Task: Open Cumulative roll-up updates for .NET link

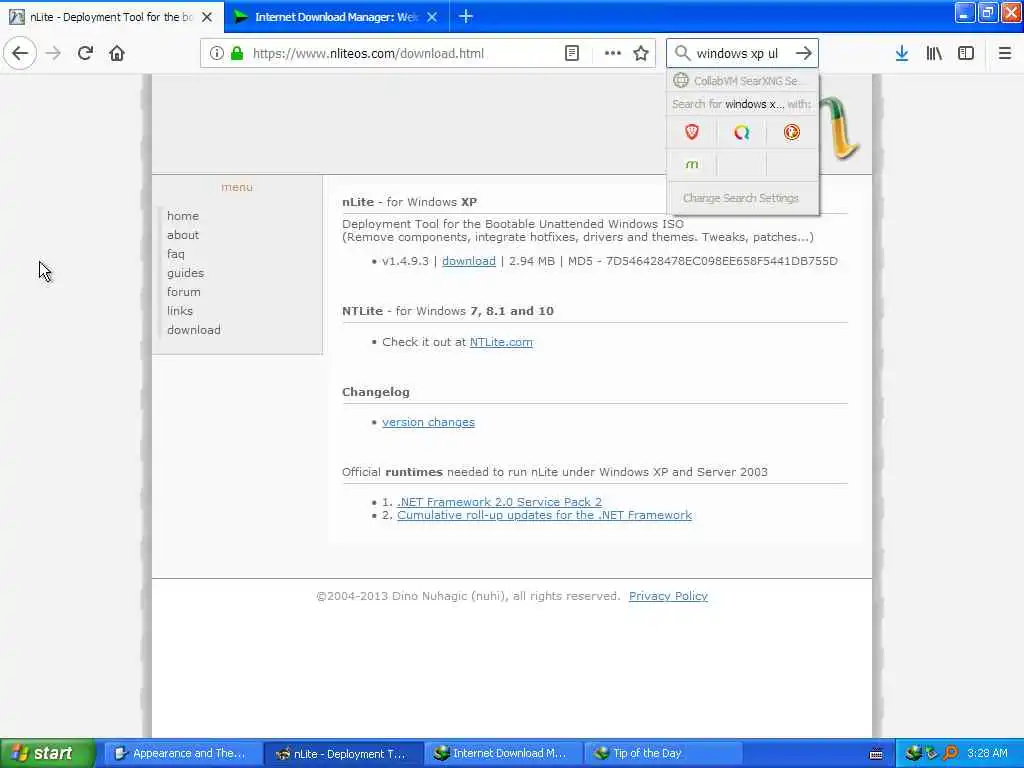Action: [x=545, y=515]
